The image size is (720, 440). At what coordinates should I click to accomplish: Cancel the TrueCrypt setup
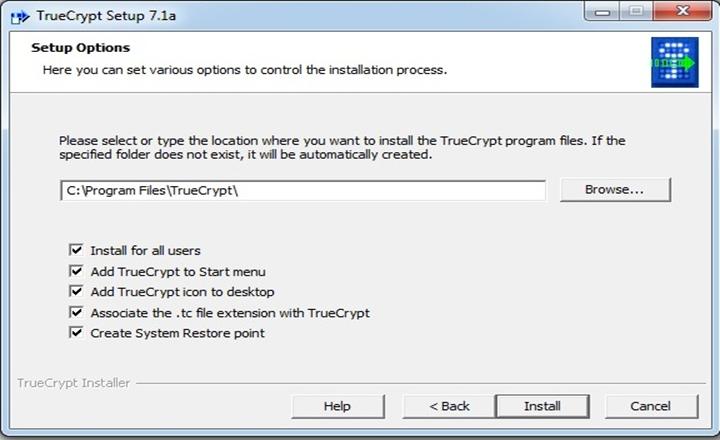click(650, 406)
